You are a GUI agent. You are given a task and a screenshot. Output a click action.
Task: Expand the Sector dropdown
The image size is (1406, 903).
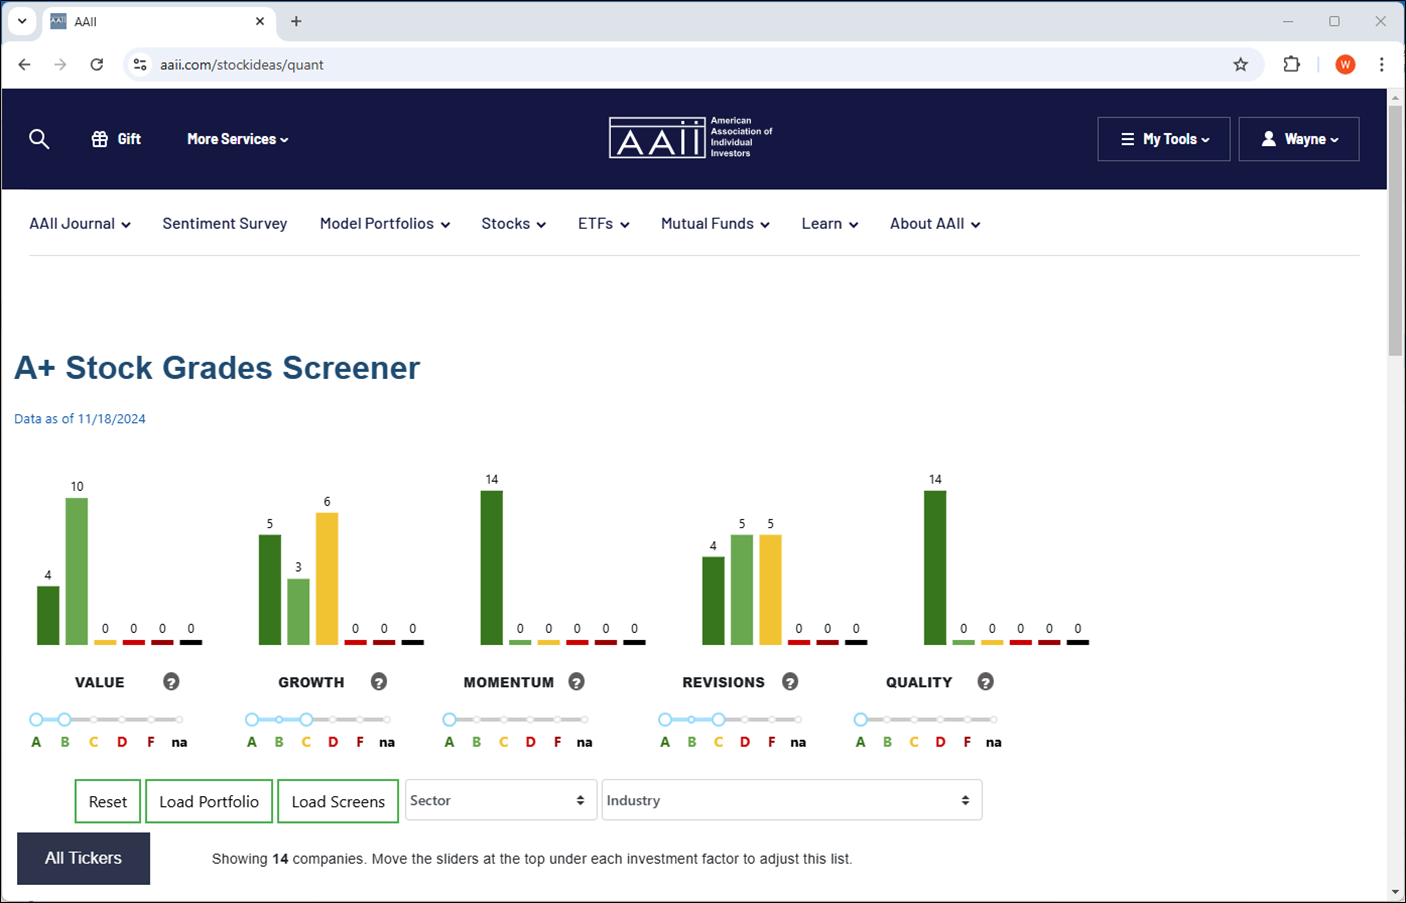click(501, 800)
